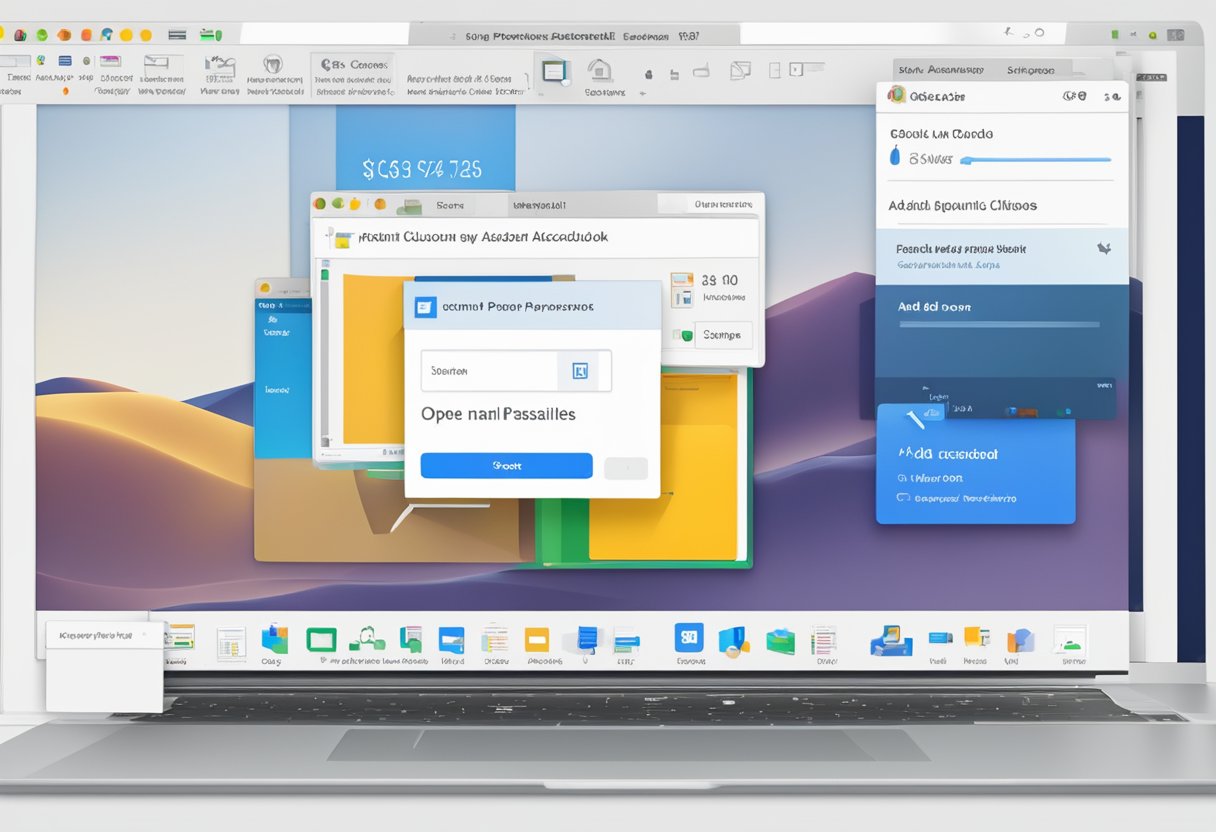The height and width of the screenshot is (832, 1216).
Task: Click the house icon in the top toolbar
Action: pos(599,70)
